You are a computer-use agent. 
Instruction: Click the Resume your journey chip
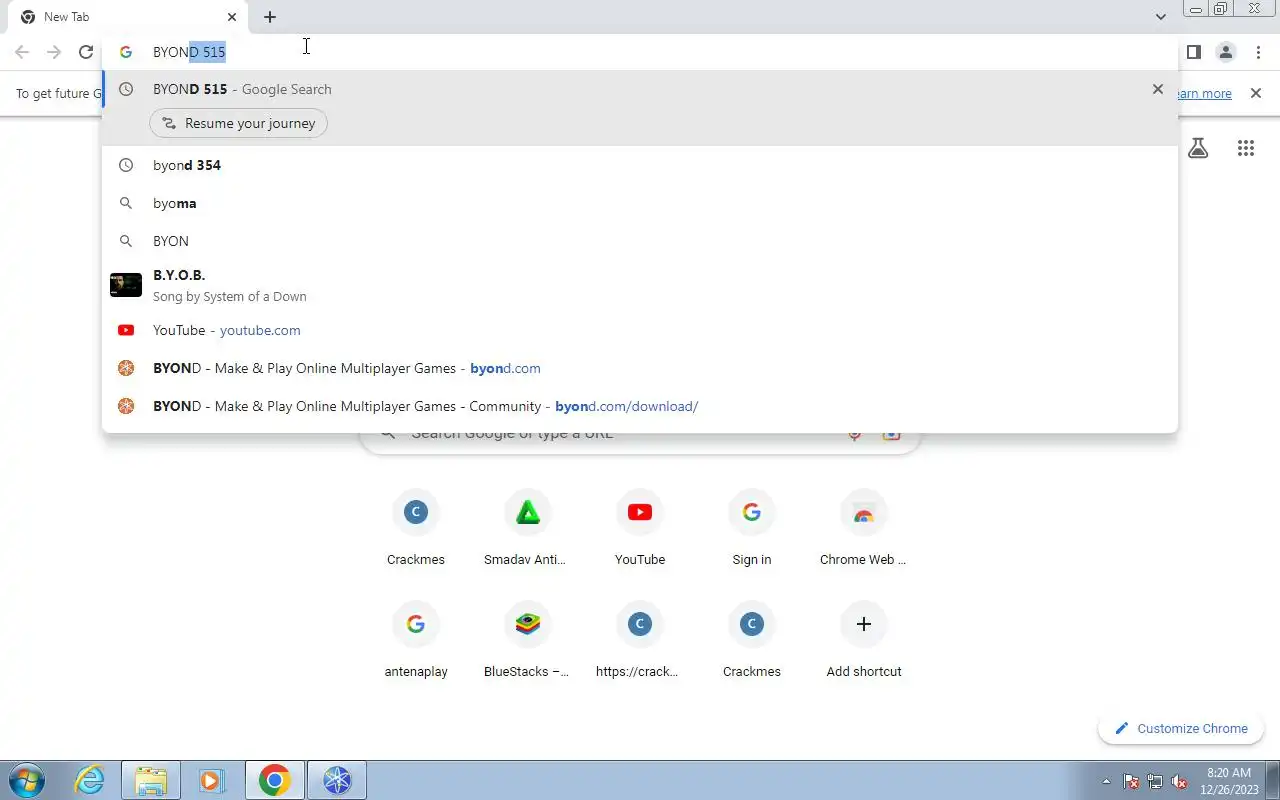(x=238, y=123)
